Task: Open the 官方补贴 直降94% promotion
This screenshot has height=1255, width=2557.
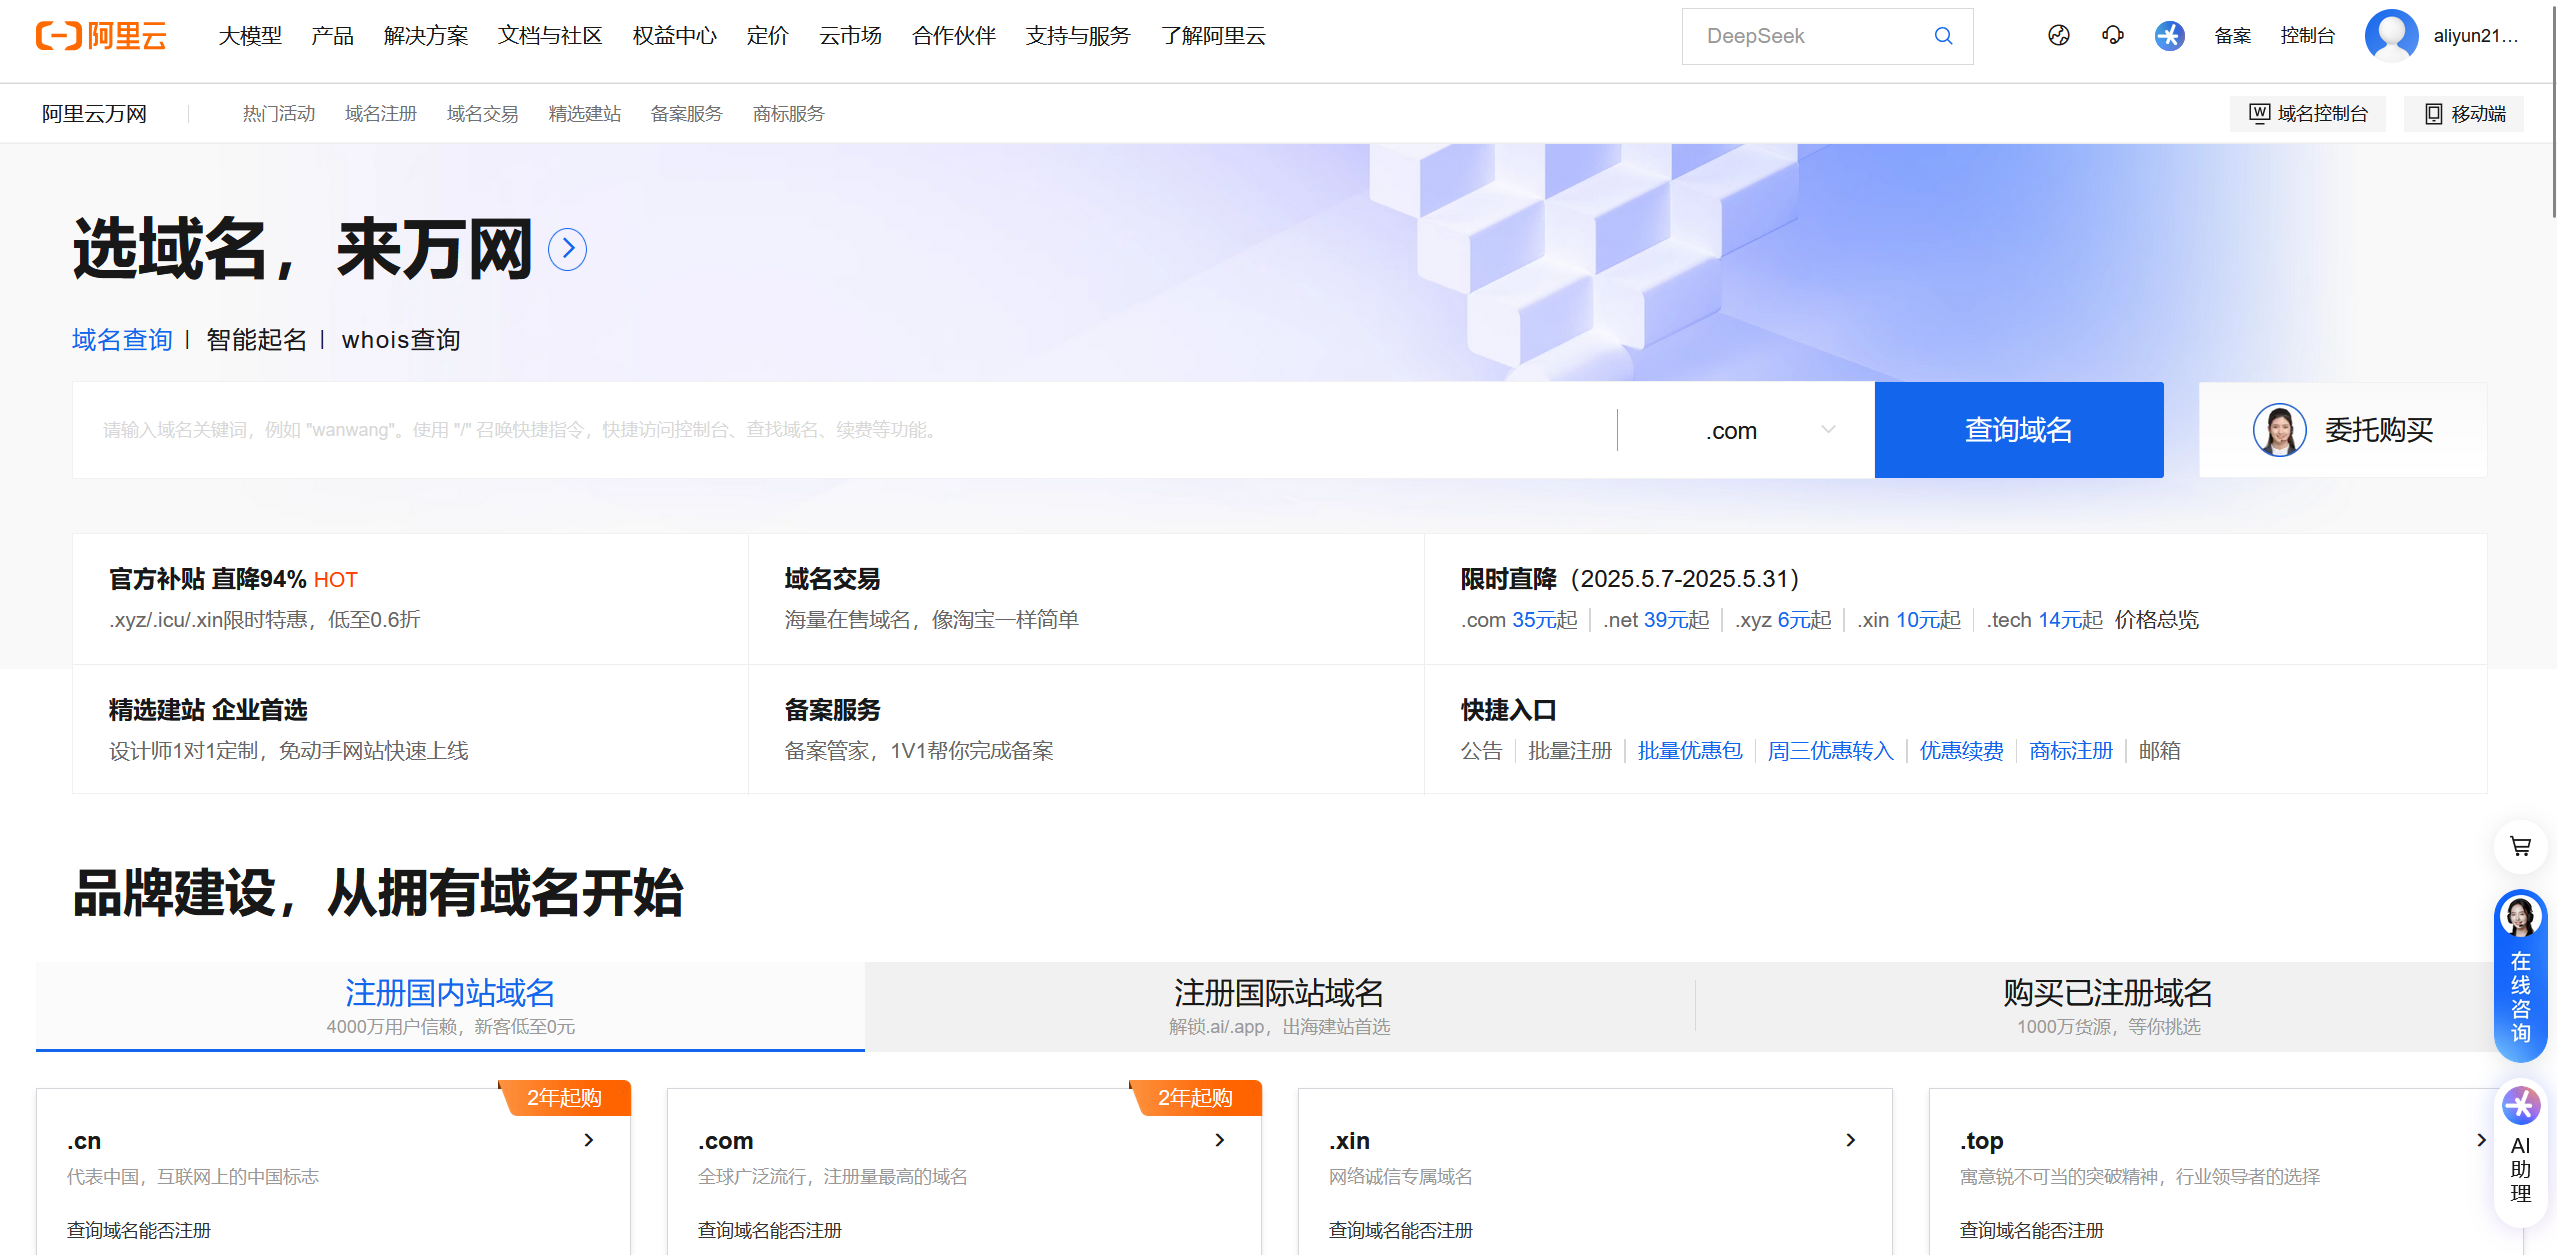Action: [233, 579]
